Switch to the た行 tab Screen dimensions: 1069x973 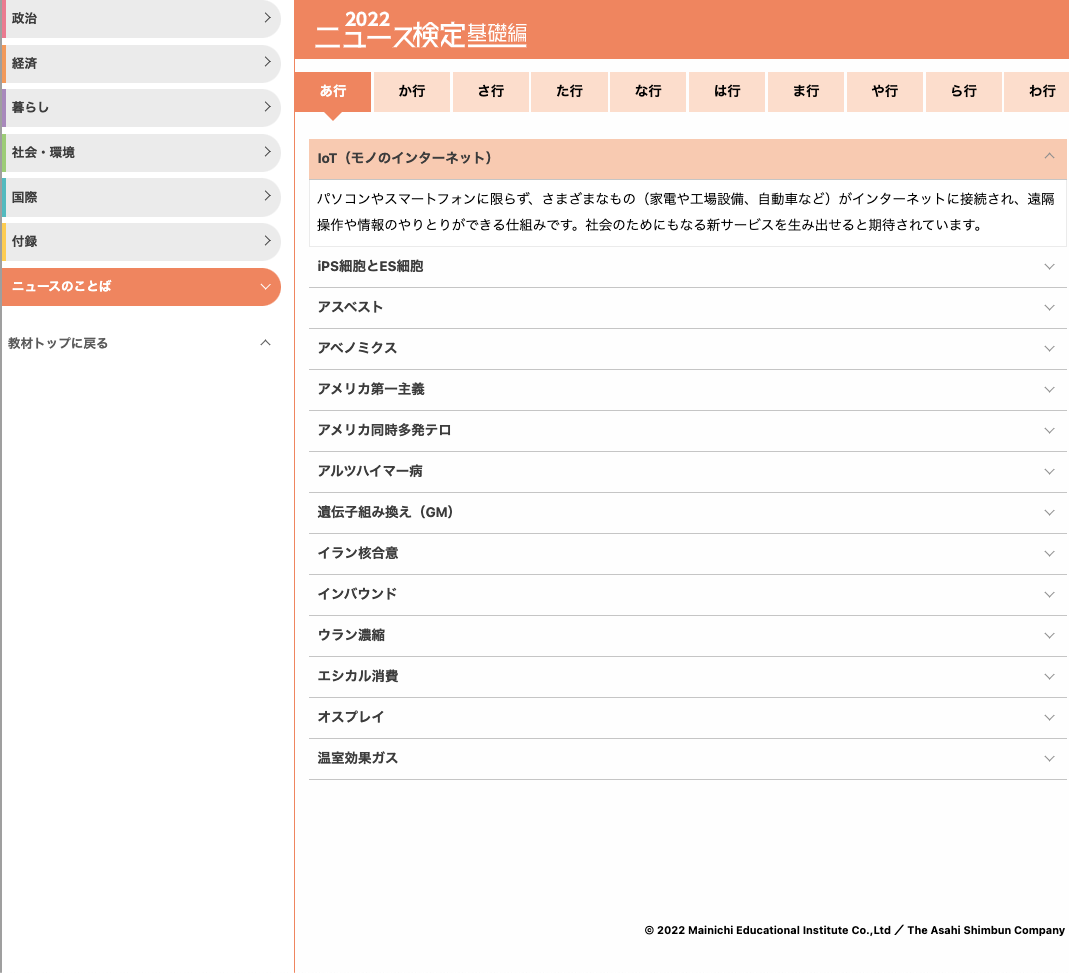(569, 91)
